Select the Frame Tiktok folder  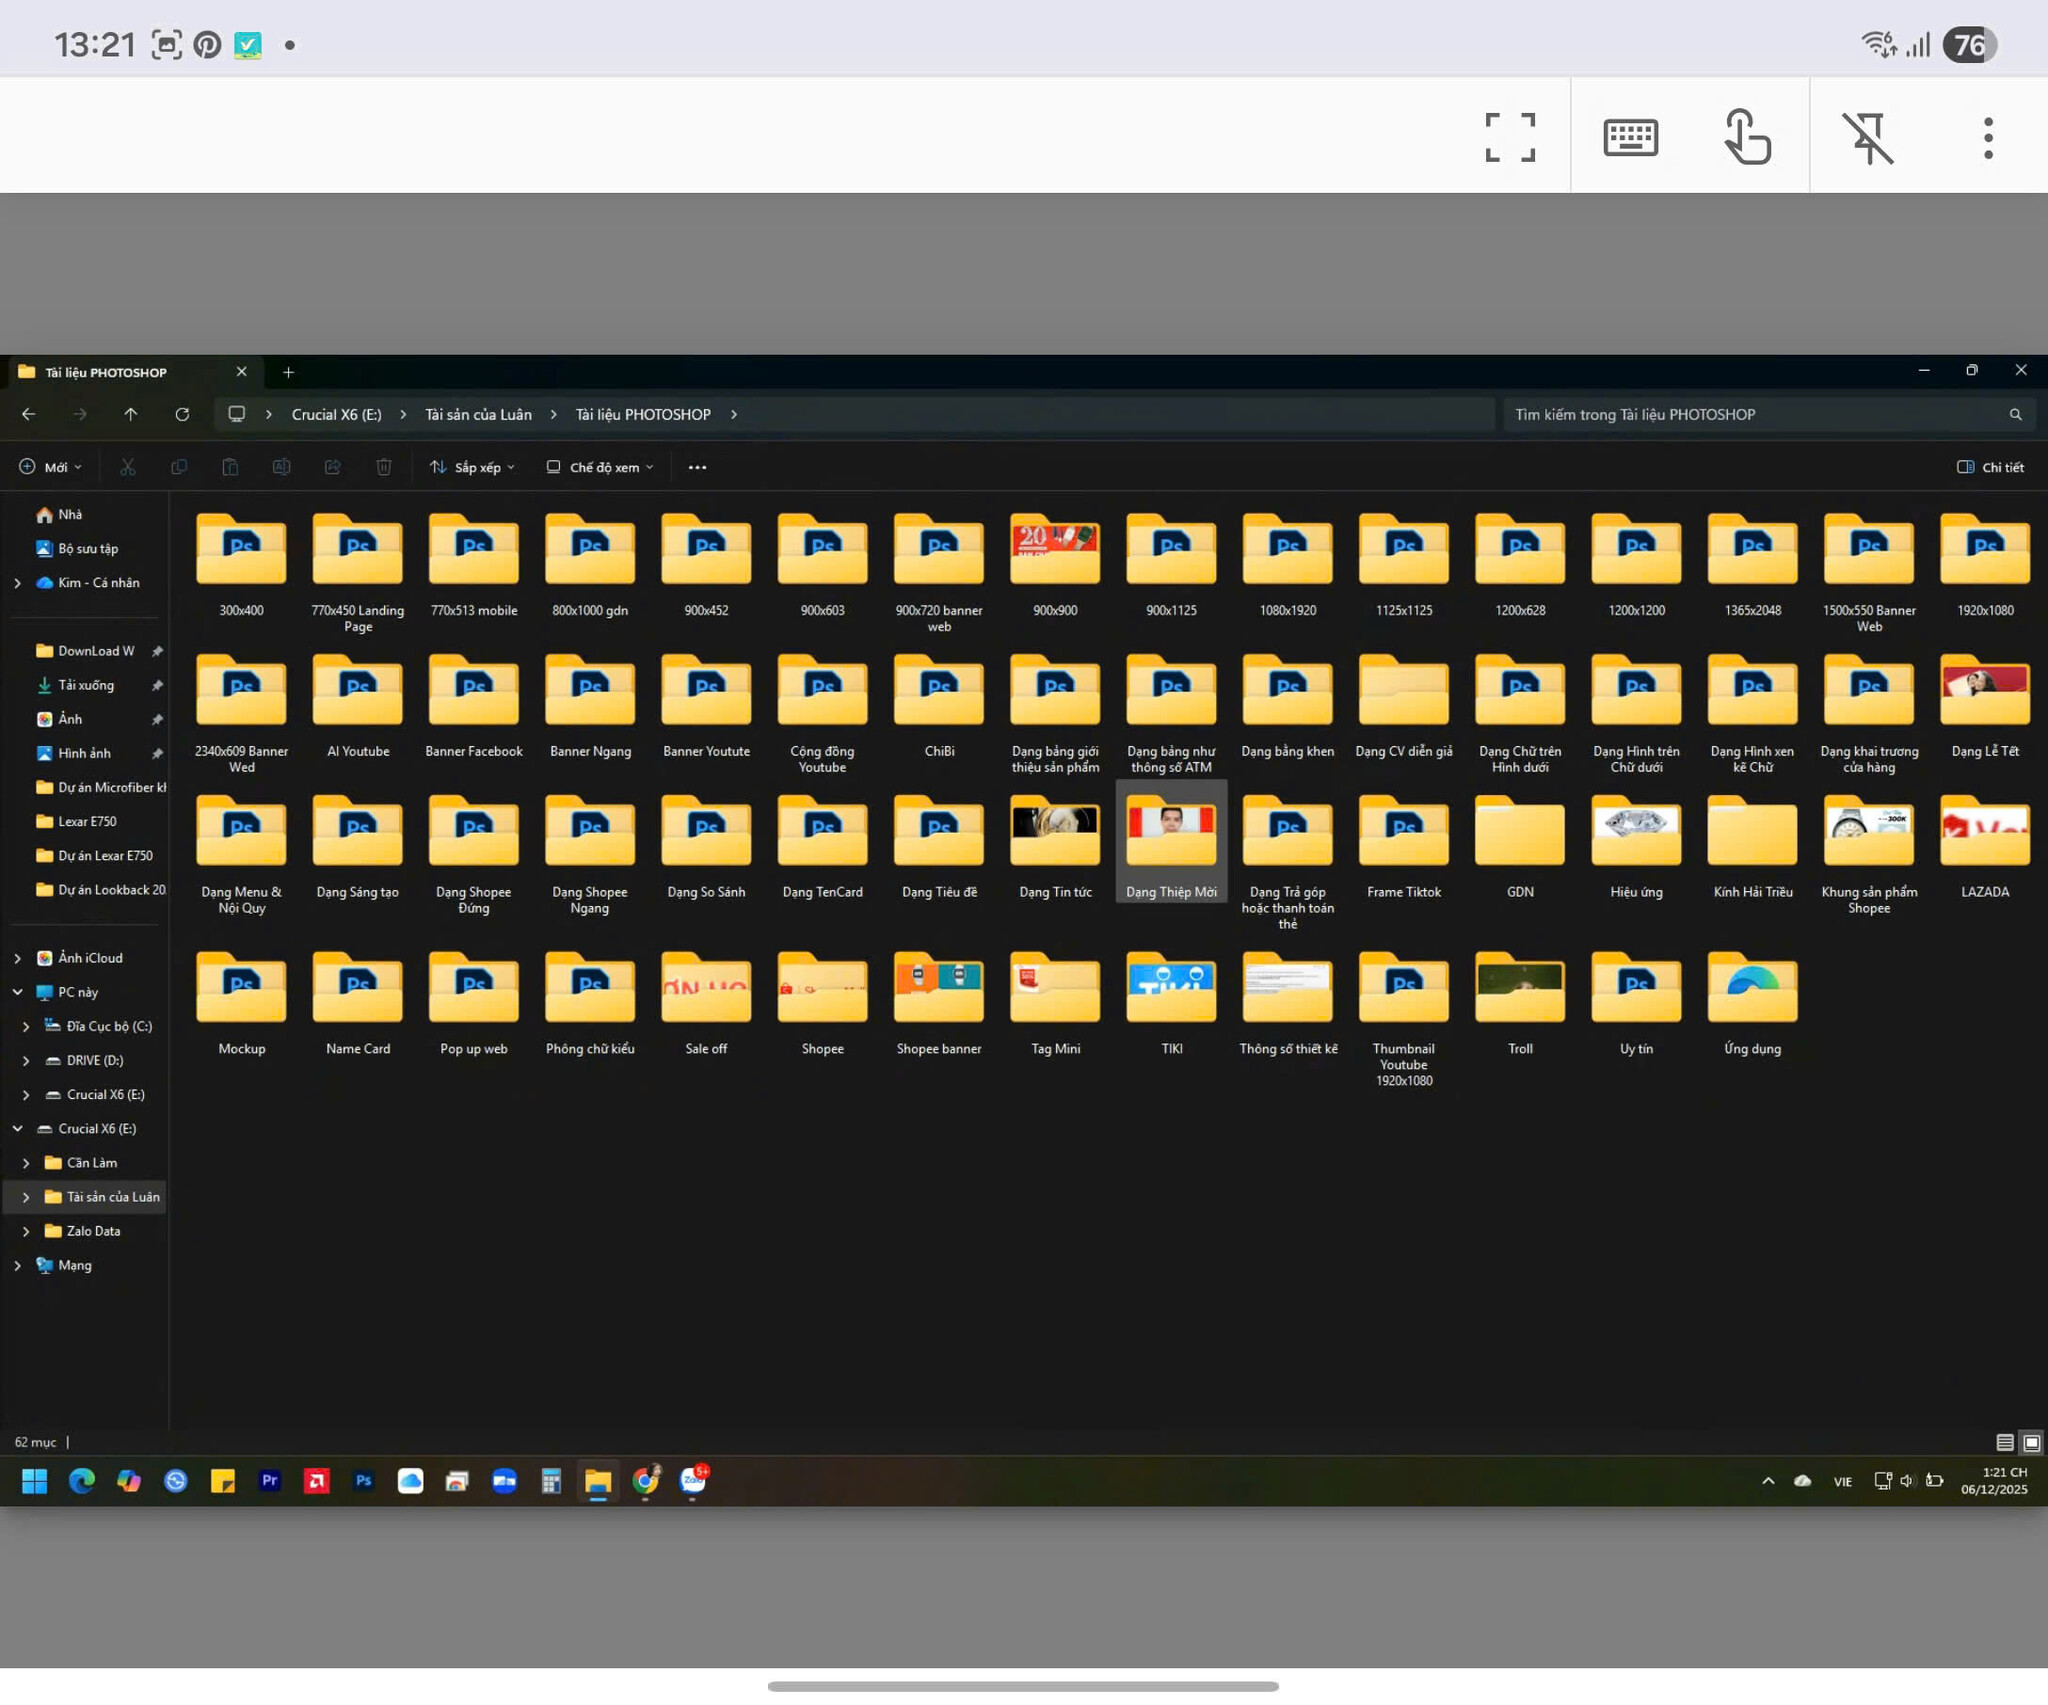coord(1403,847)
